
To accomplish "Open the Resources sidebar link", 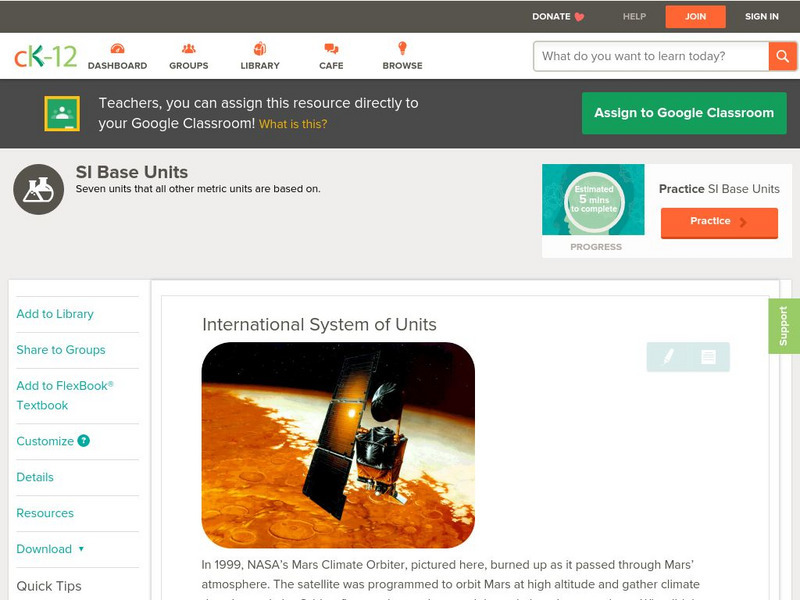I will [45, 513].
